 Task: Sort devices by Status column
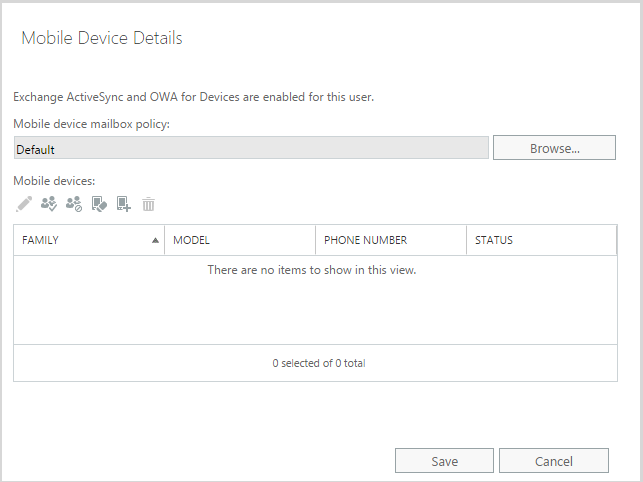pos(494,241)
